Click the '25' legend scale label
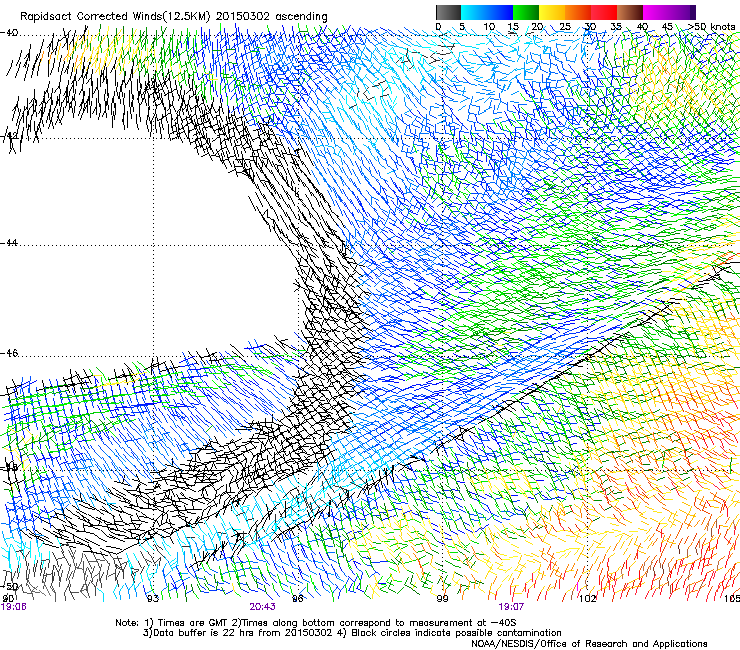Screen dimensions: 740x650 (565, 27)
